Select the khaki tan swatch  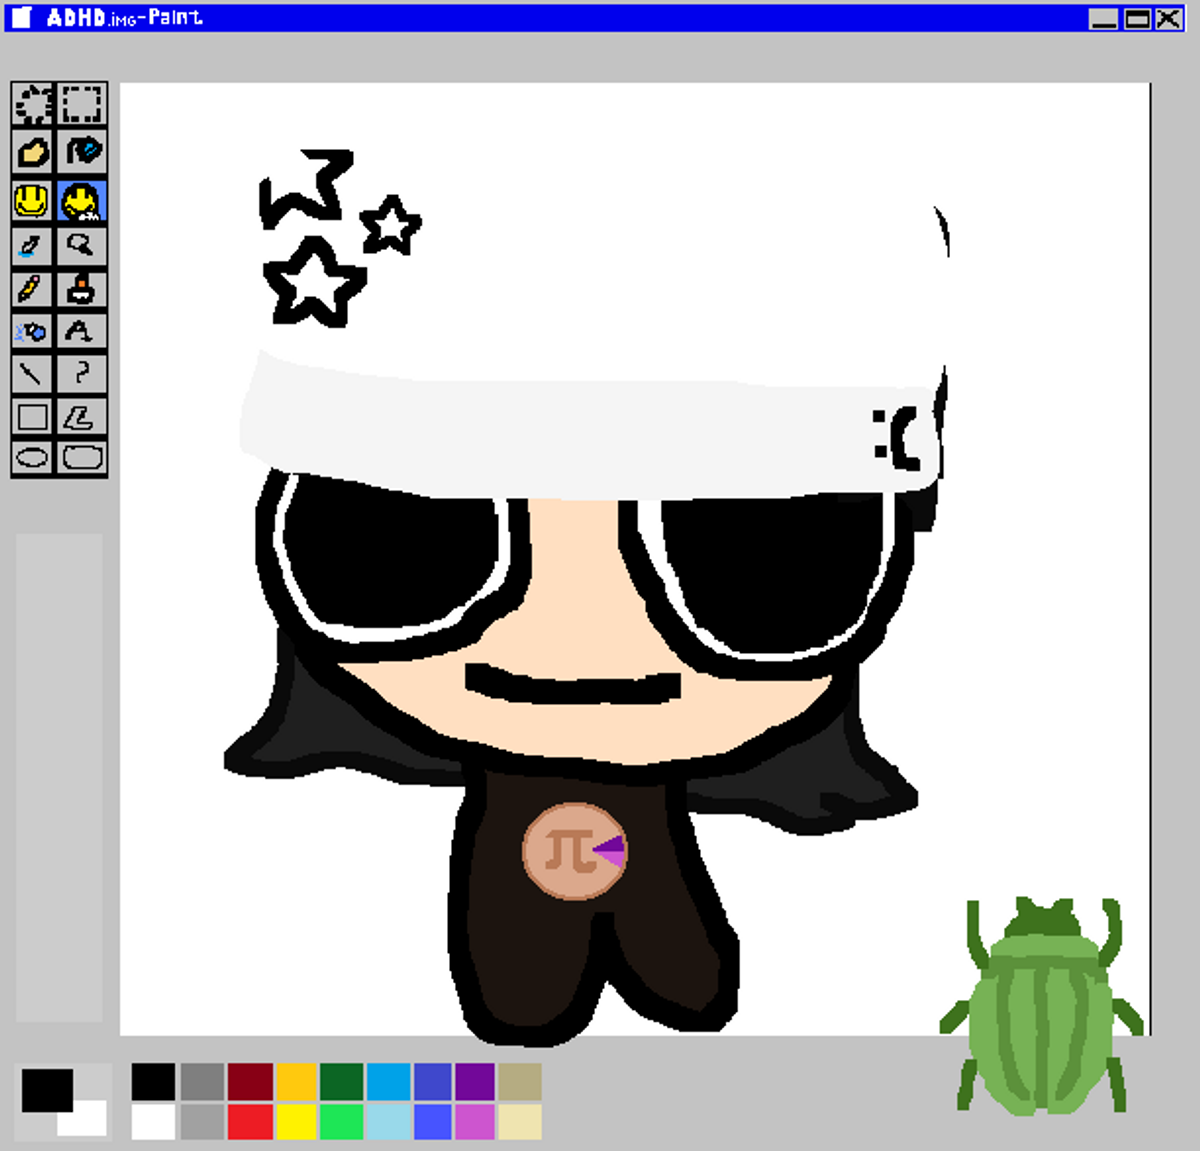coord(520,1081)
